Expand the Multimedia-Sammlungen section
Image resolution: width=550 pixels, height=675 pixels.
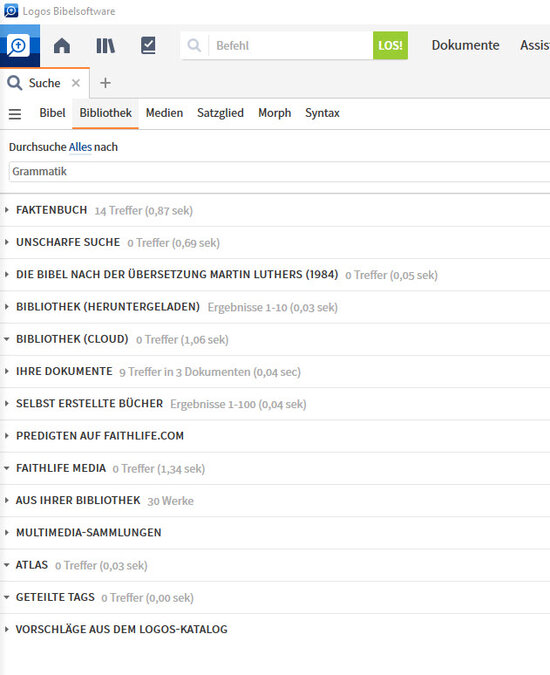(x=6, y=533)
